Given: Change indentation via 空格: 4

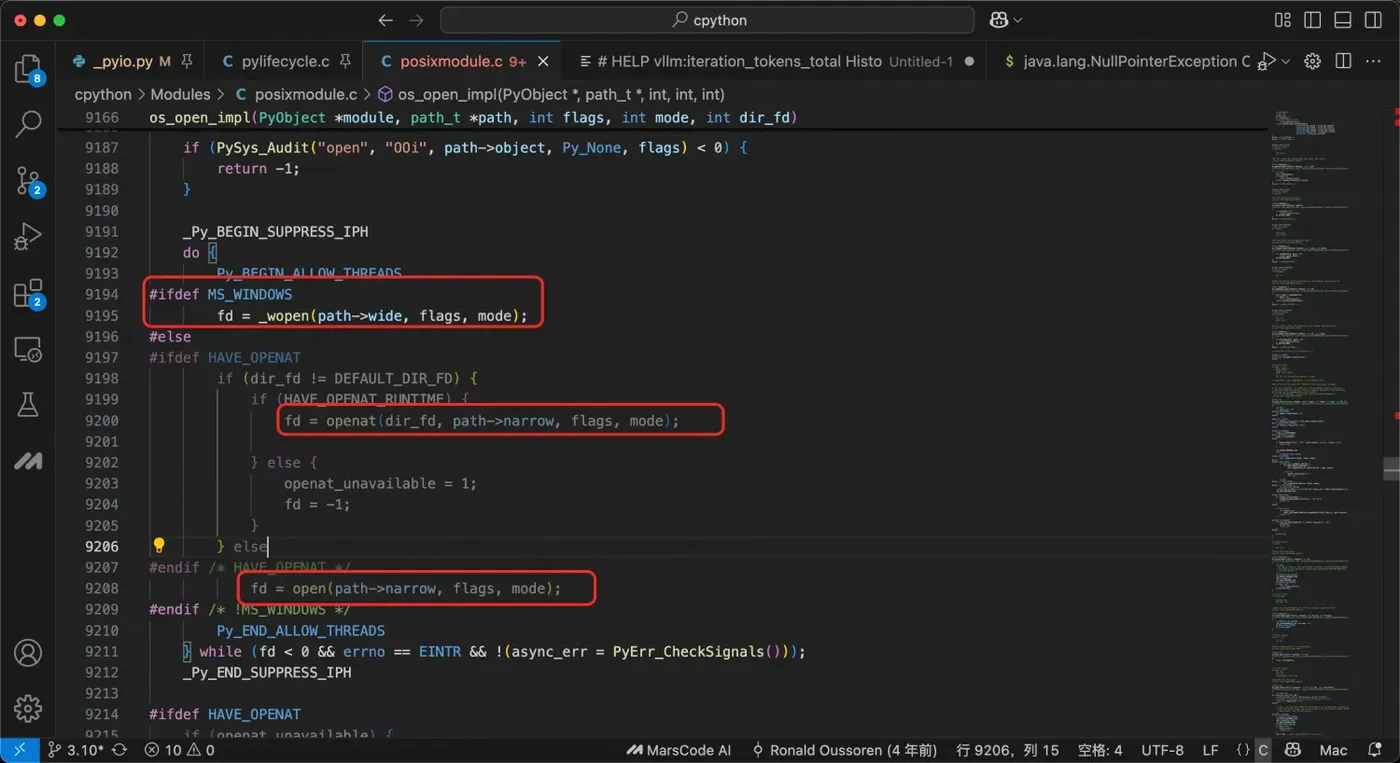Looking at the screenshot, I should pos(1100,750).
